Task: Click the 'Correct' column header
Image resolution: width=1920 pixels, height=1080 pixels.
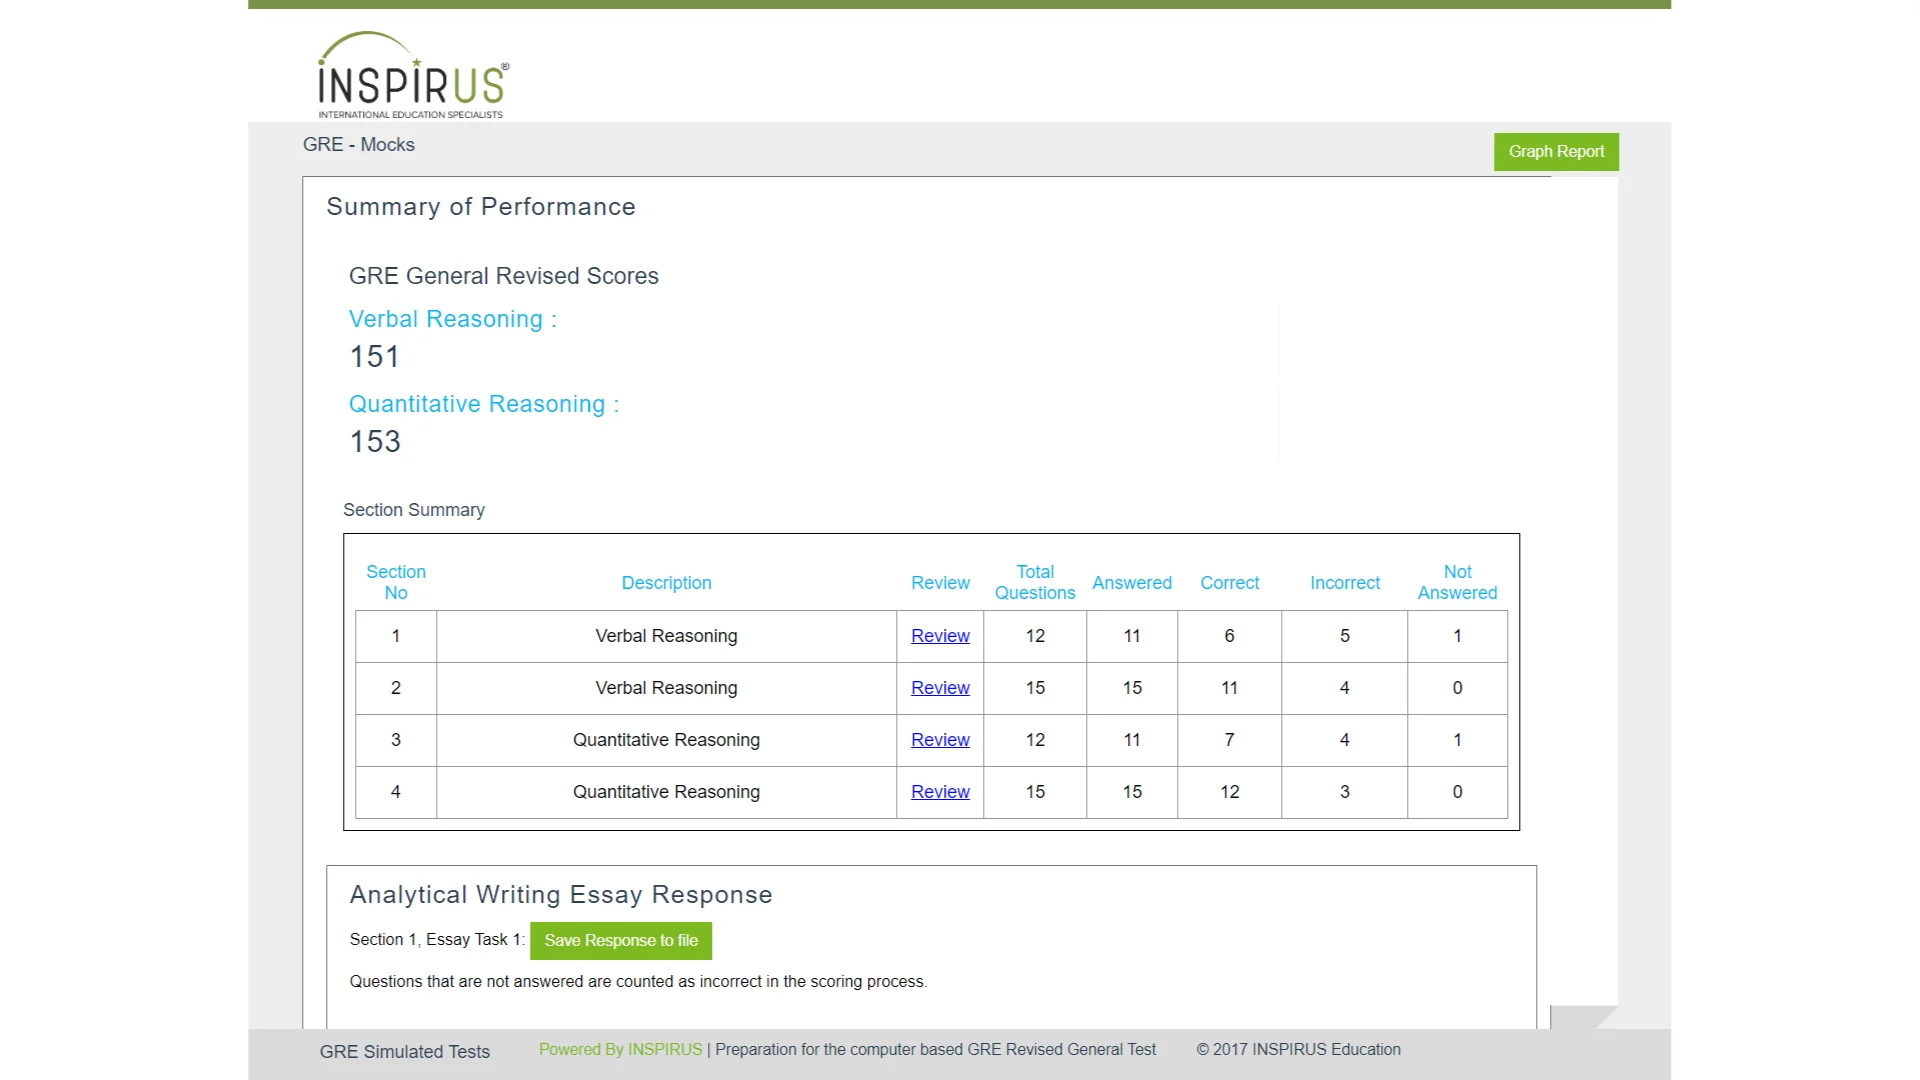Action: pos(1230,583)
